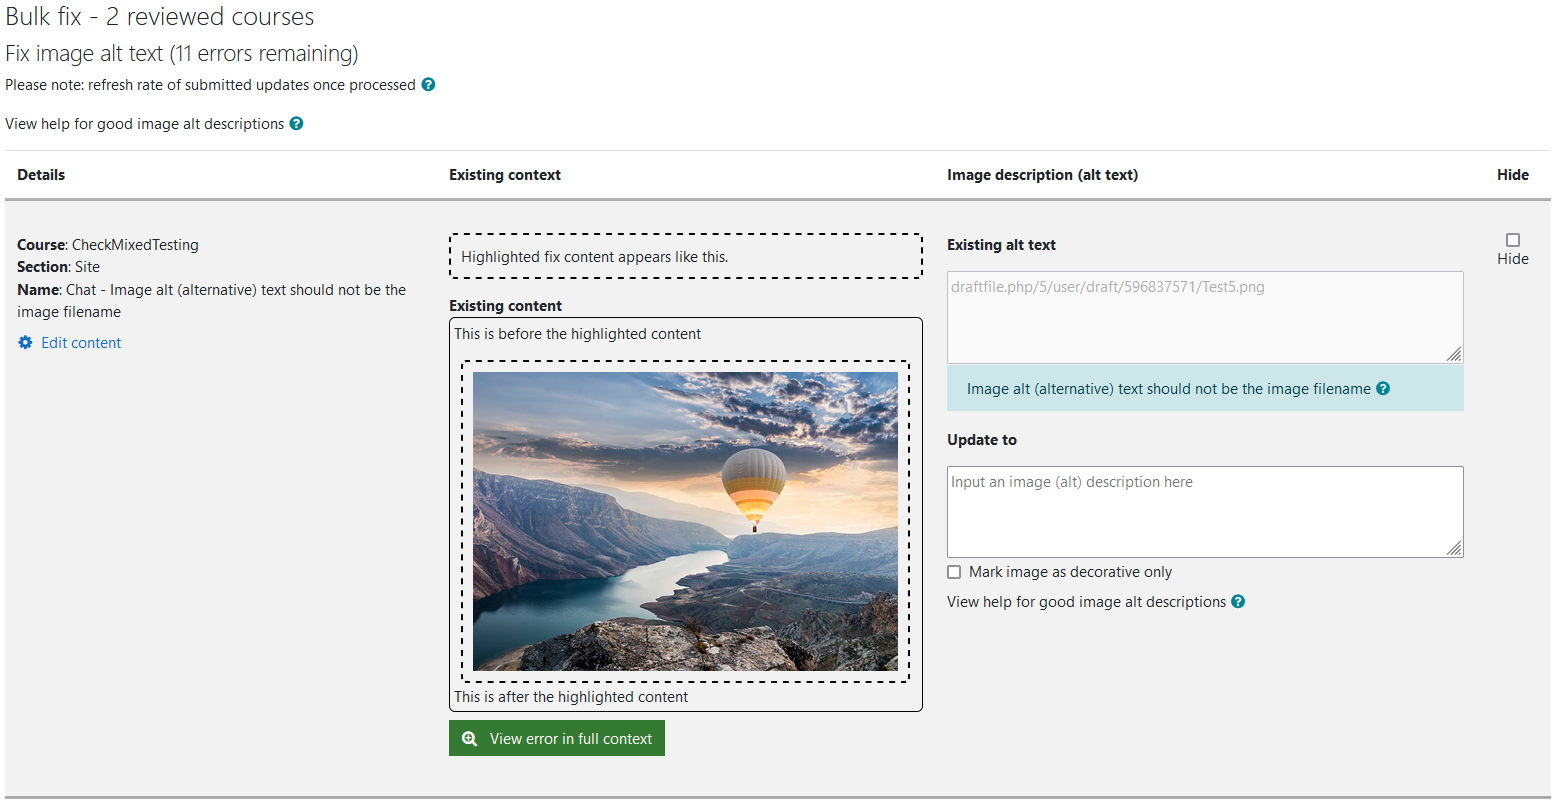Click the Details column header
The image size is (1557, 801).
[x=41, y=175]
